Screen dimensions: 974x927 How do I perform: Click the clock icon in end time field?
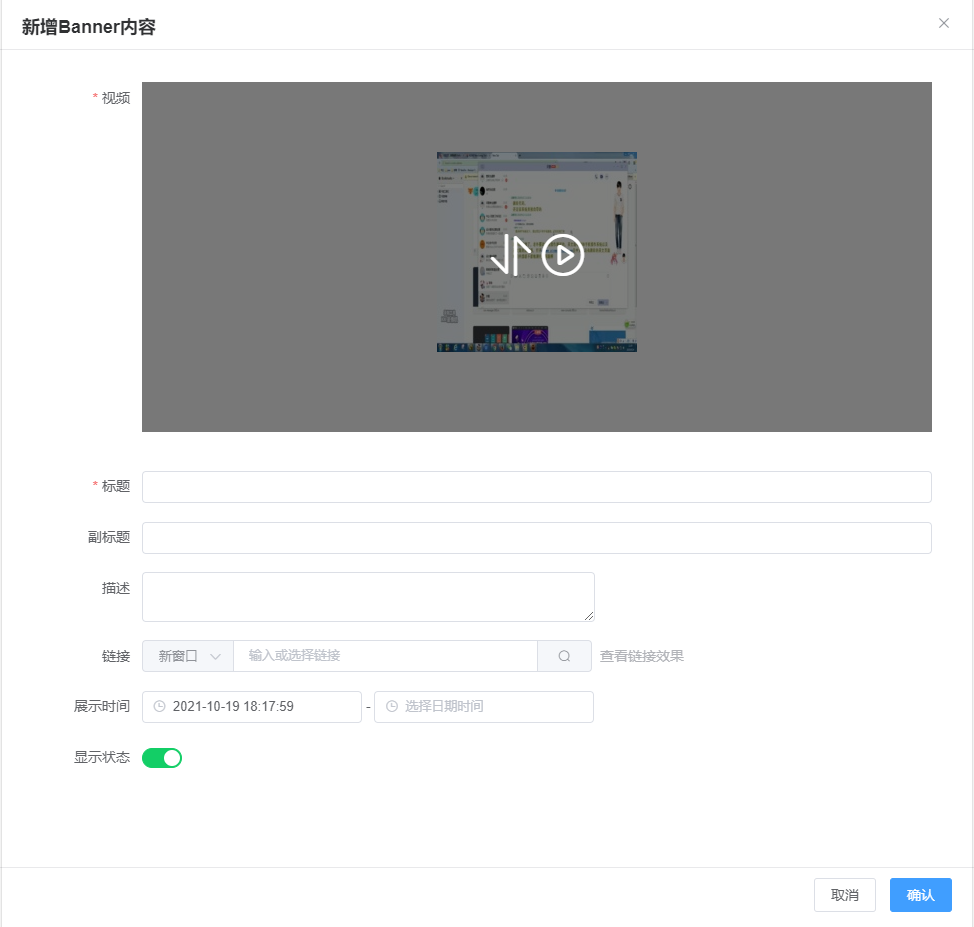pyautogui.click(x=392, y=706)
